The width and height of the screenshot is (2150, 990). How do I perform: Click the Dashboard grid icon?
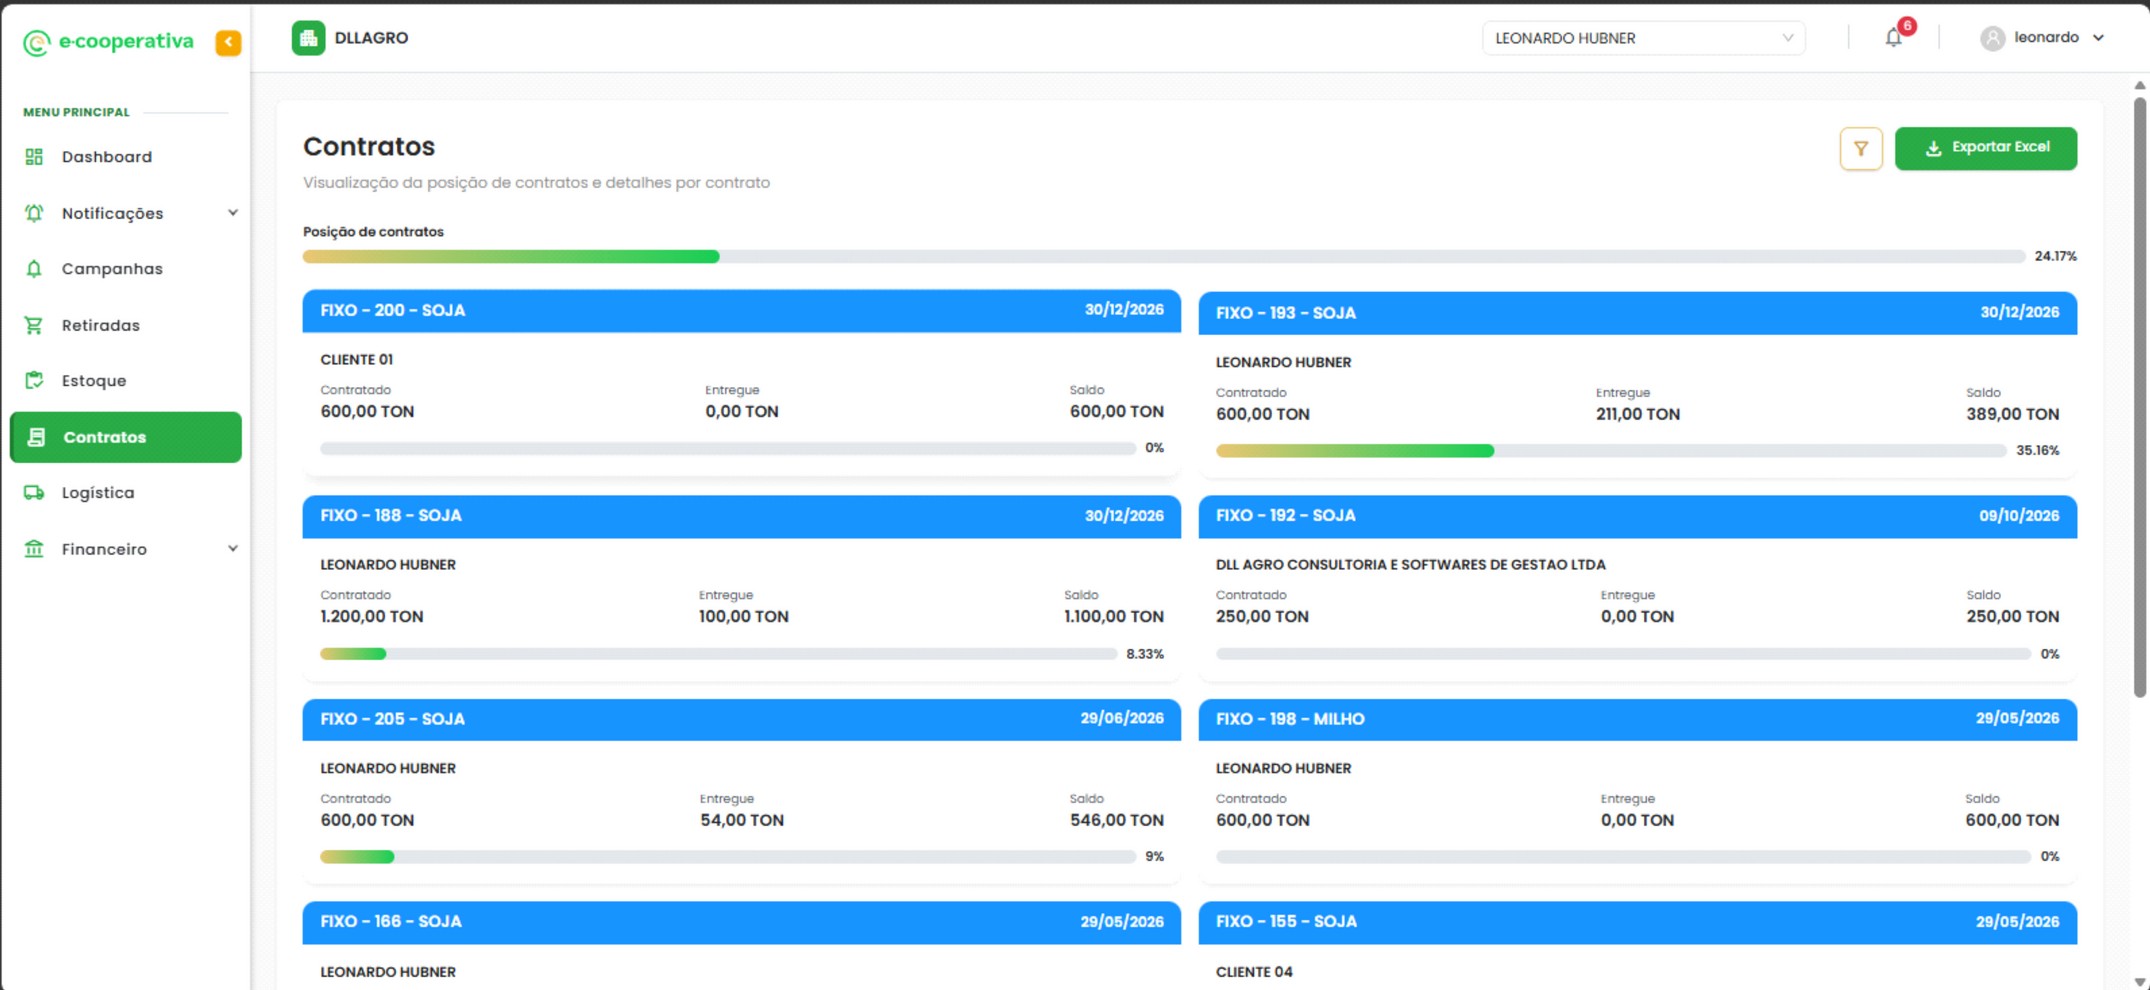[34, 157]
